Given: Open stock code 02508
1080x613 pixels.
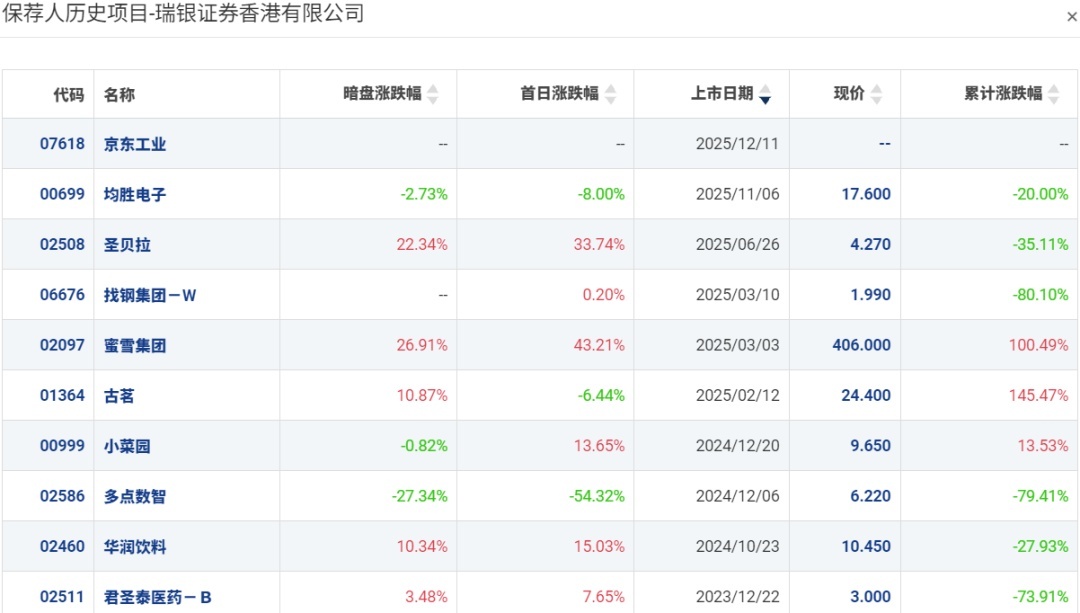Looking at the screenshot, I should tap(62, 245).
